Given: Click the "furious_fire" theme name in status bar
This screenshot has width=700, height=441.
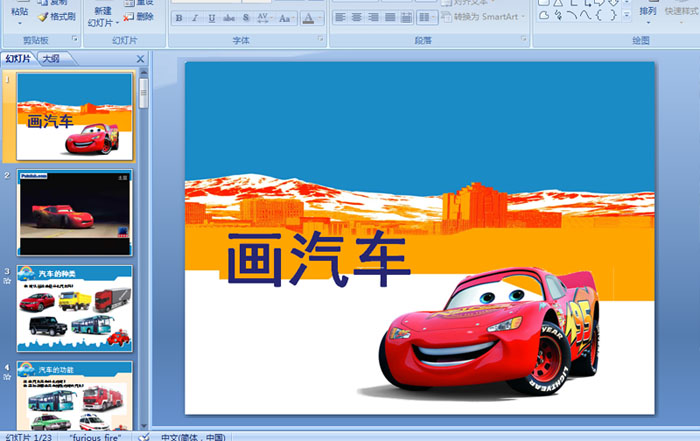Looking at the screenshot, I should 95,437.
